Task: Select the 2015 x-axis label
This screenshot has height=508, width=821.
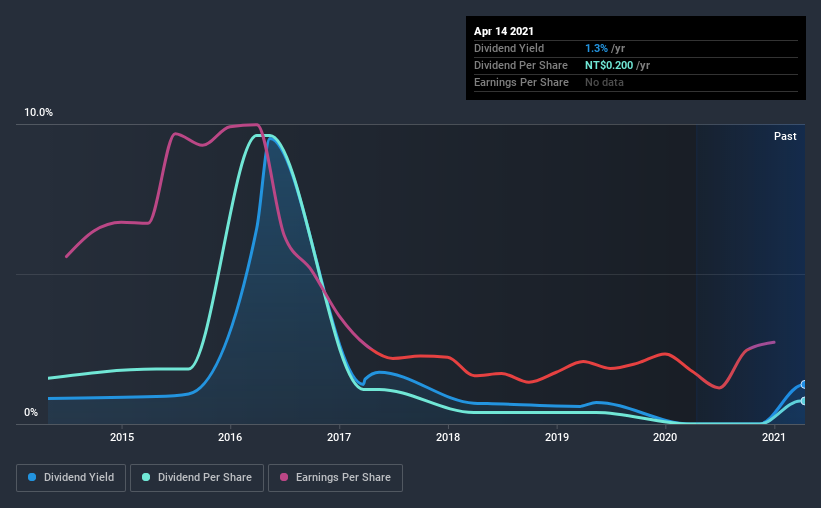Action: coord(121,437)
